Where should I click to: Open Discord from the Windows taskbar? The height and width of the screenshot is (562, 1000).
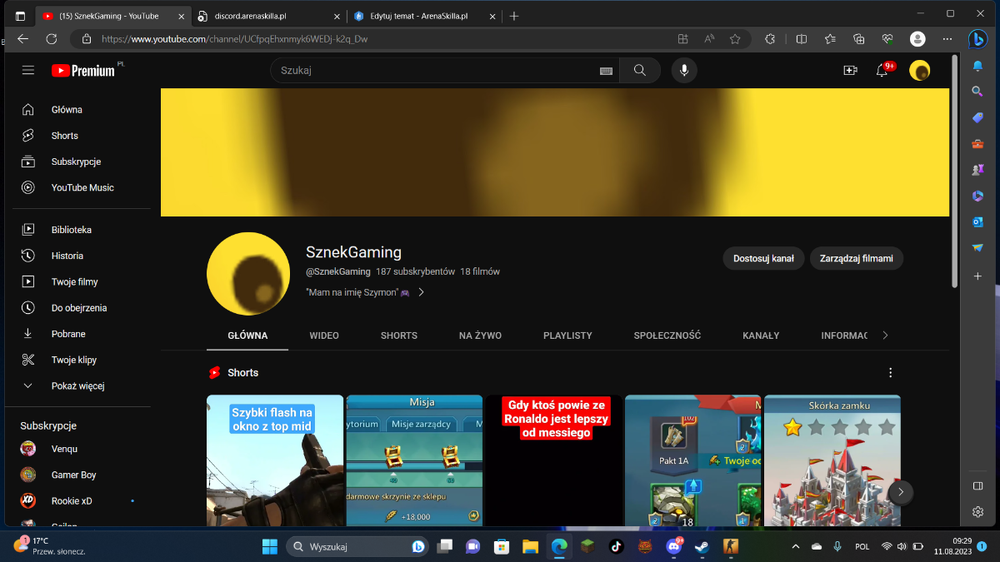pos(674,547)
